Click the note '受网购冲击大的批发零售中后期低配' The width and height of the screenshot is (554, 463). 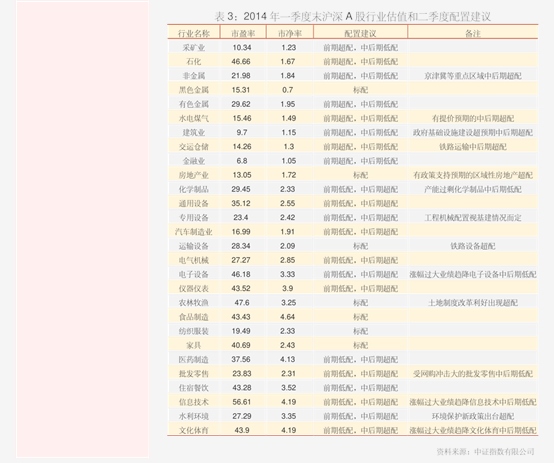(x=473, y=374)
